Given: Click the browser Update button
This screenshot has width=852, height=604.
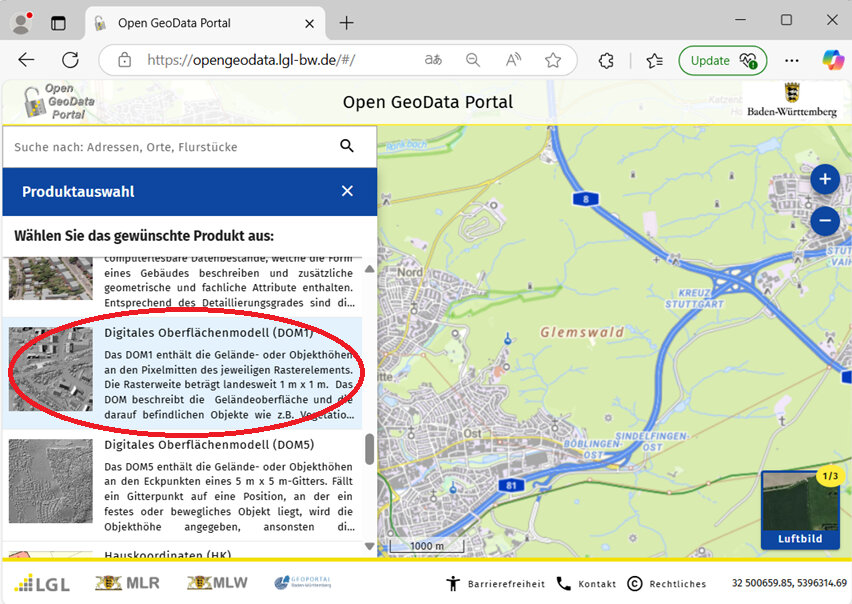Looking at the screenshot, I should 722,60.
